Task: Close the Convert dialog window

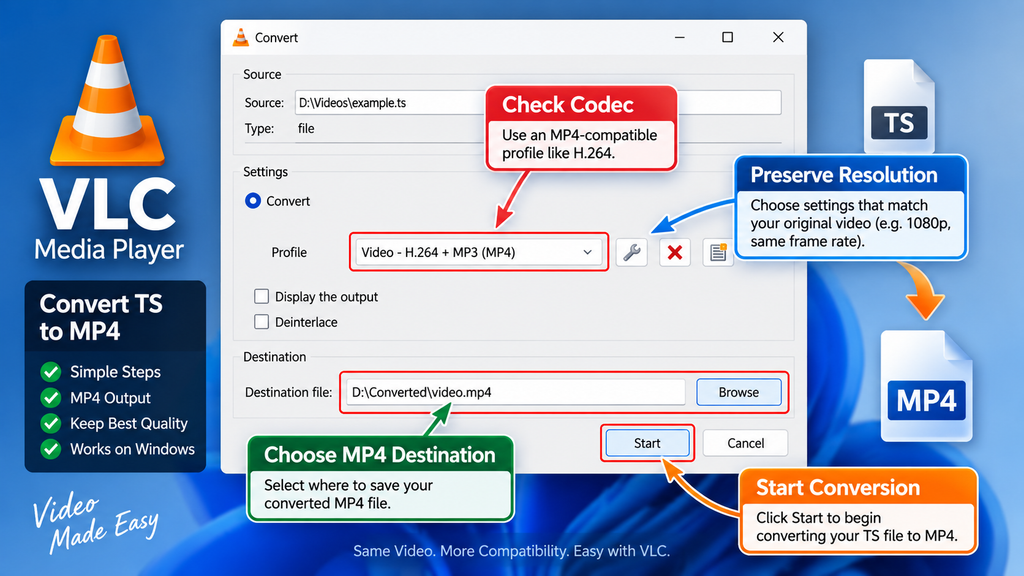Action: (778, 37)
